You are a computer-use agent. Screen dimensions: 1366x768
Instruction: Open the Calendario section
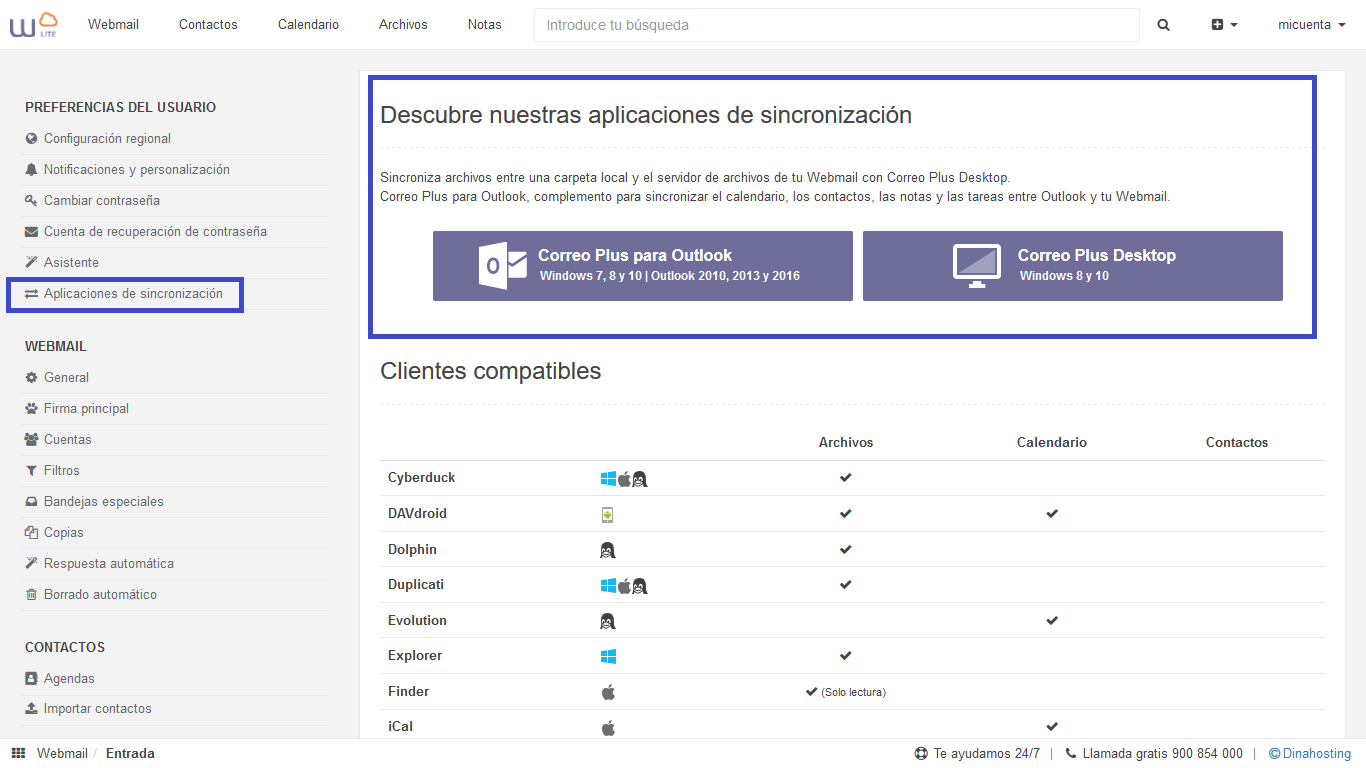click(308, 25)
